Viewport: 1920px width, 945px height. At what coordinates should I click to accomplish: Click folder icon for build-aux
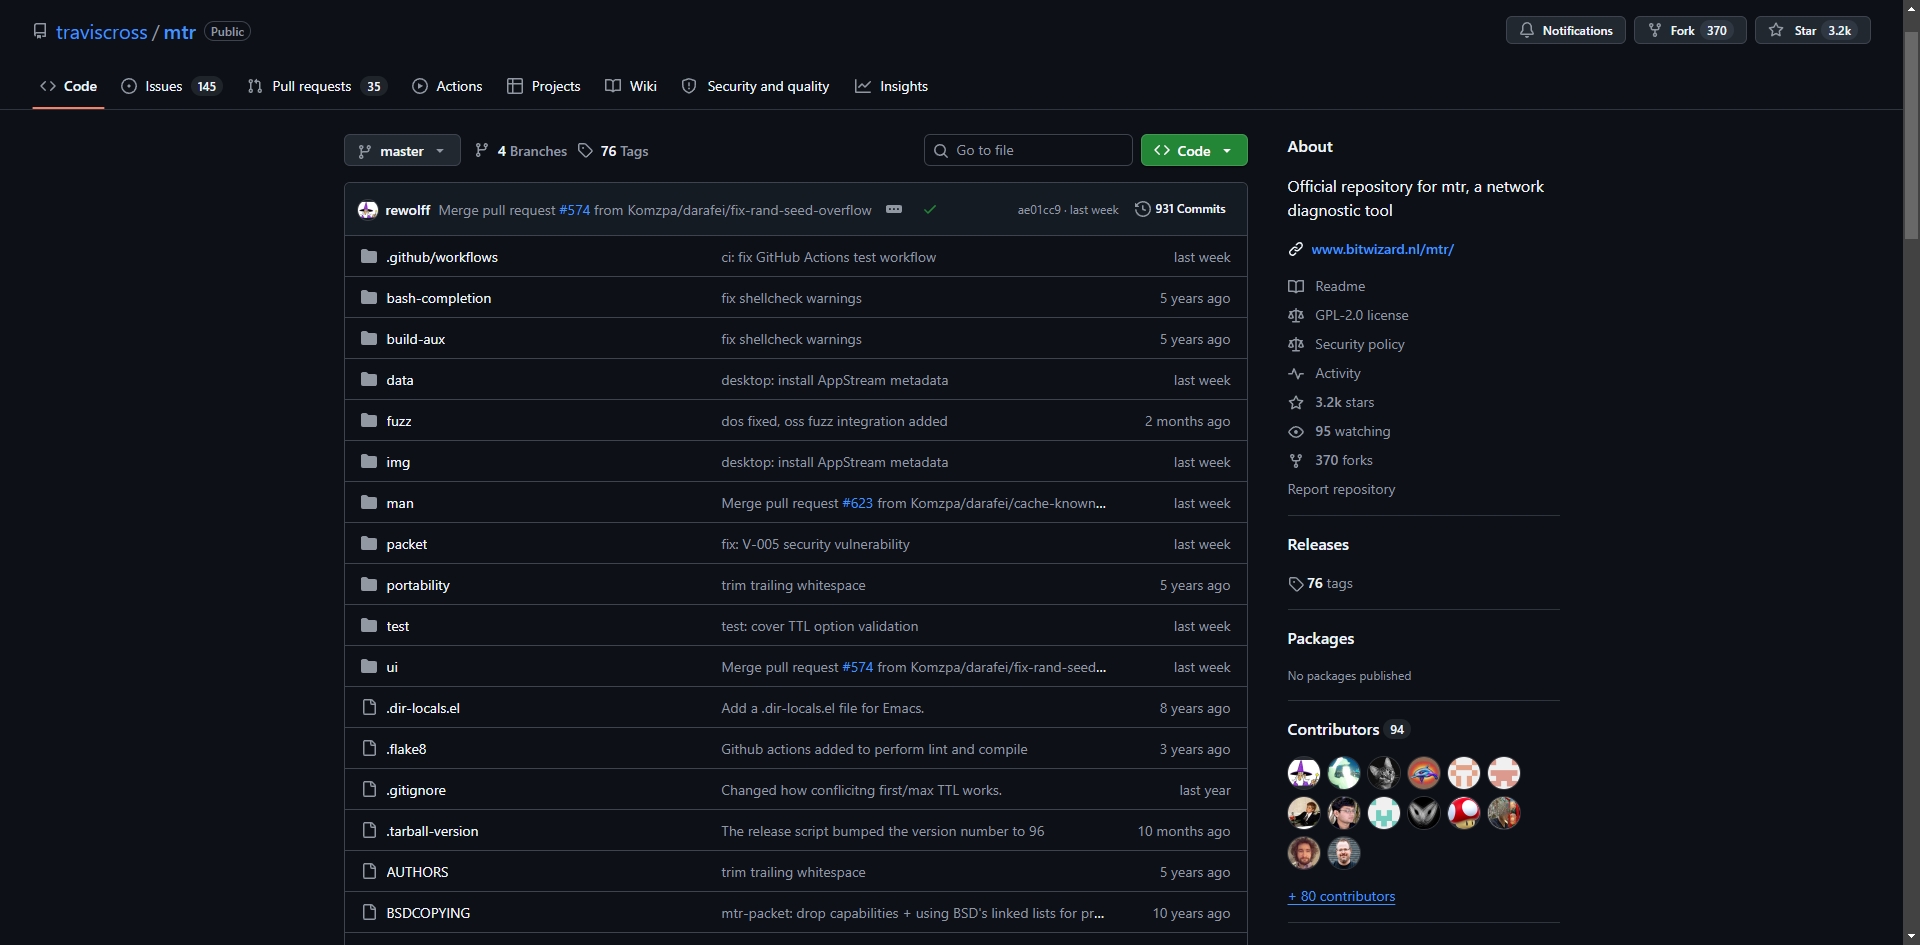[x=369, y=339]
